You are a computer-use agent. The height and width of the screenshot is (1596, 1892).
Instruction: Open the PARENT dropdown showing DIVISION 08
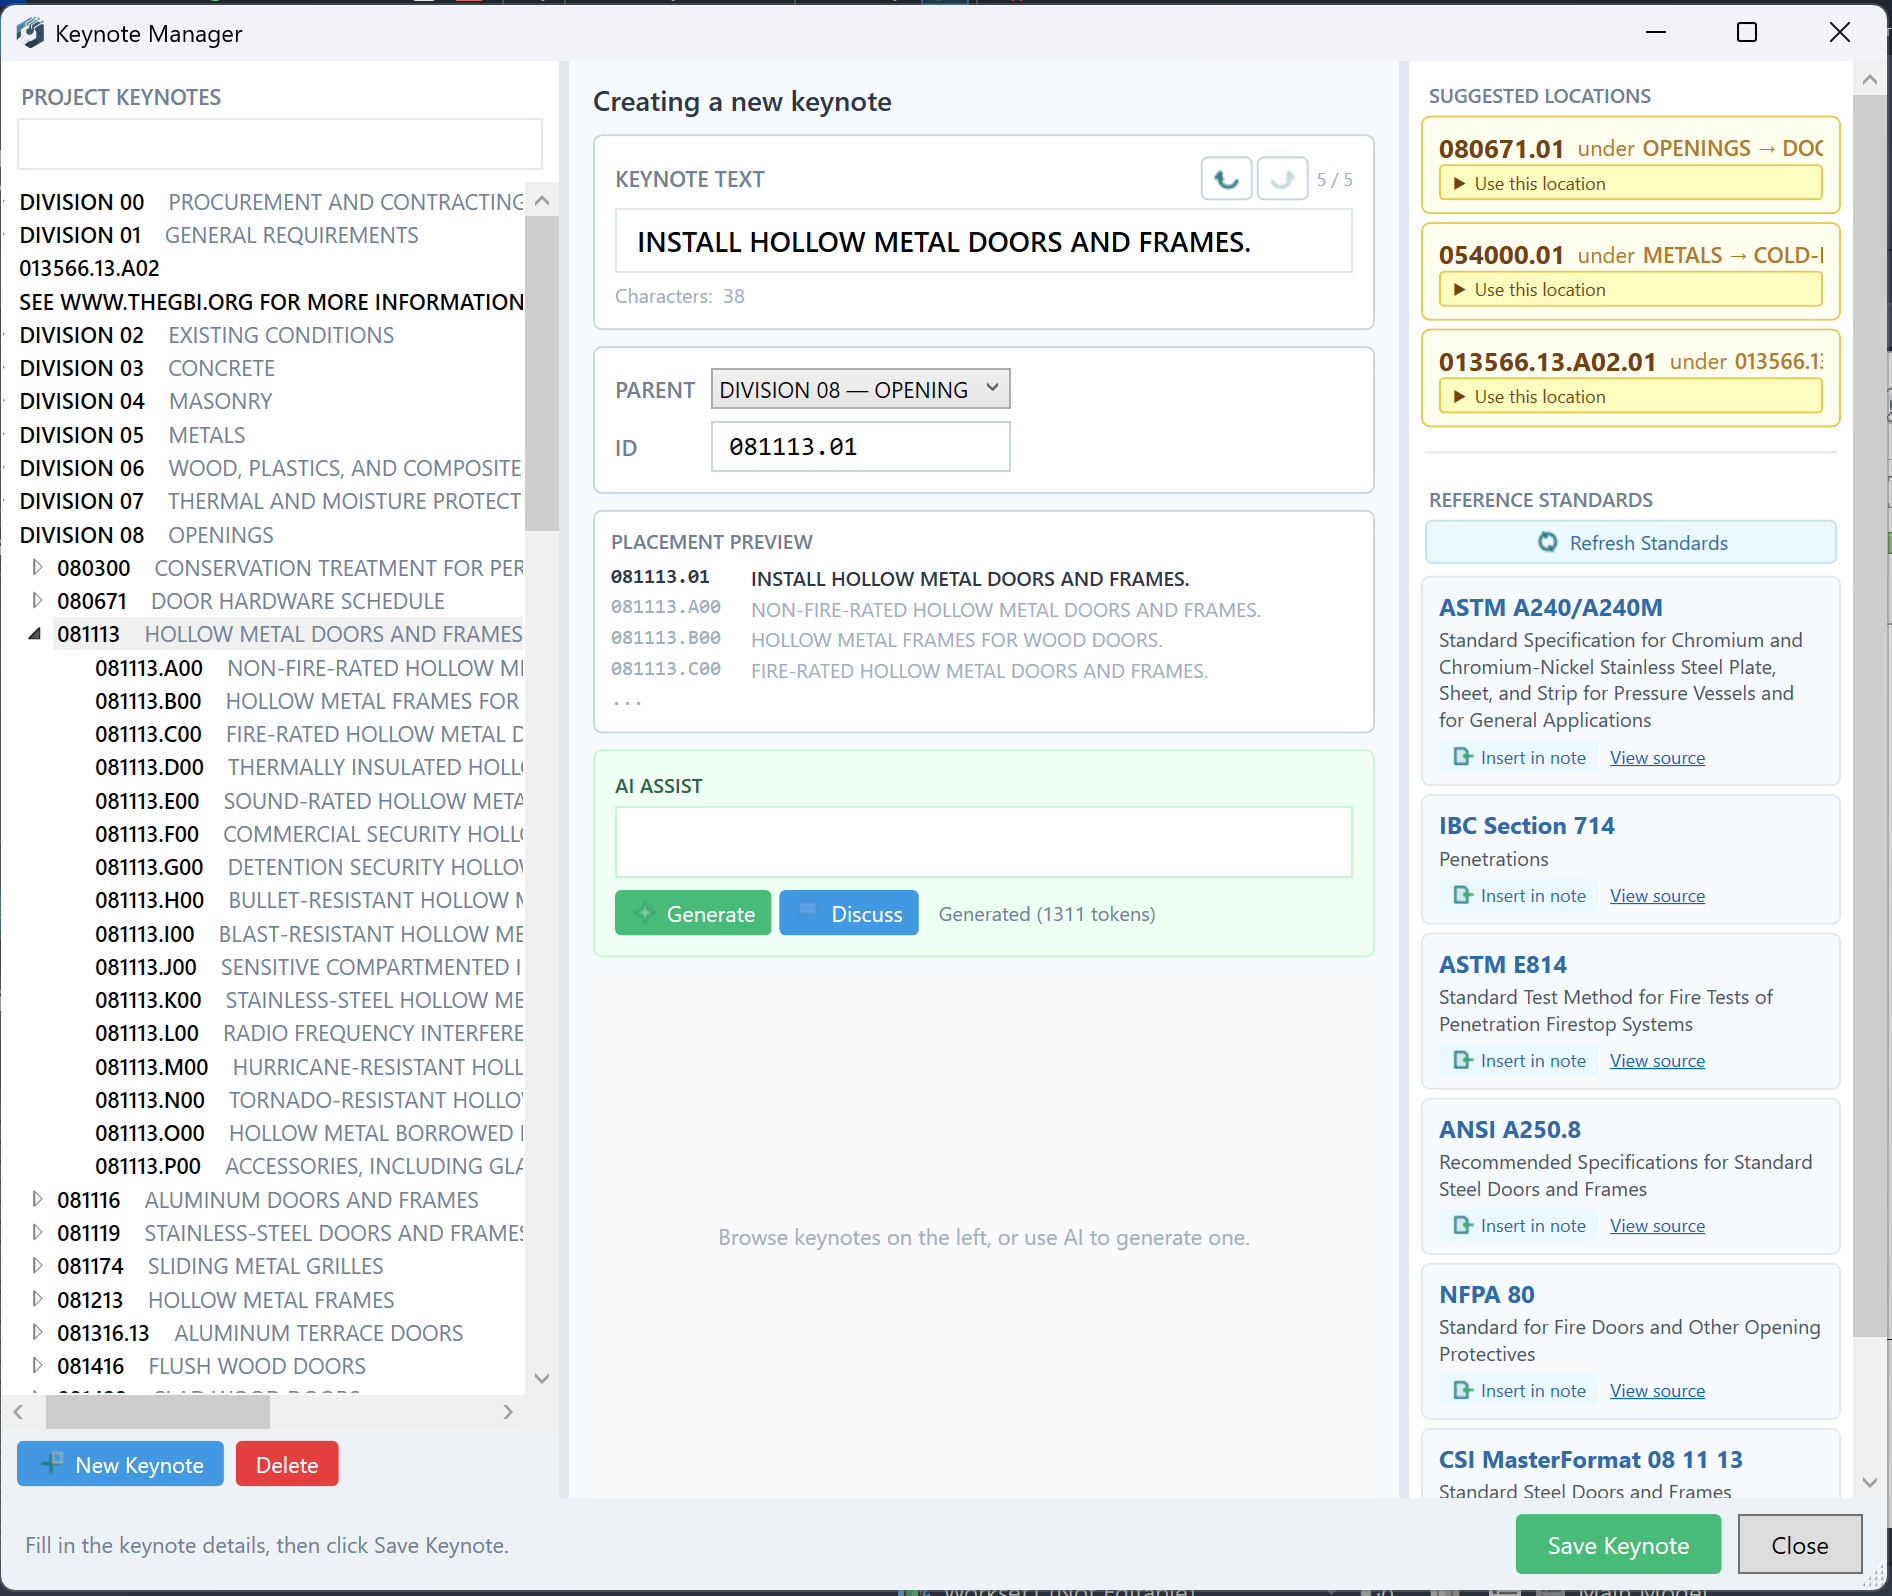[x=860, y=388]
